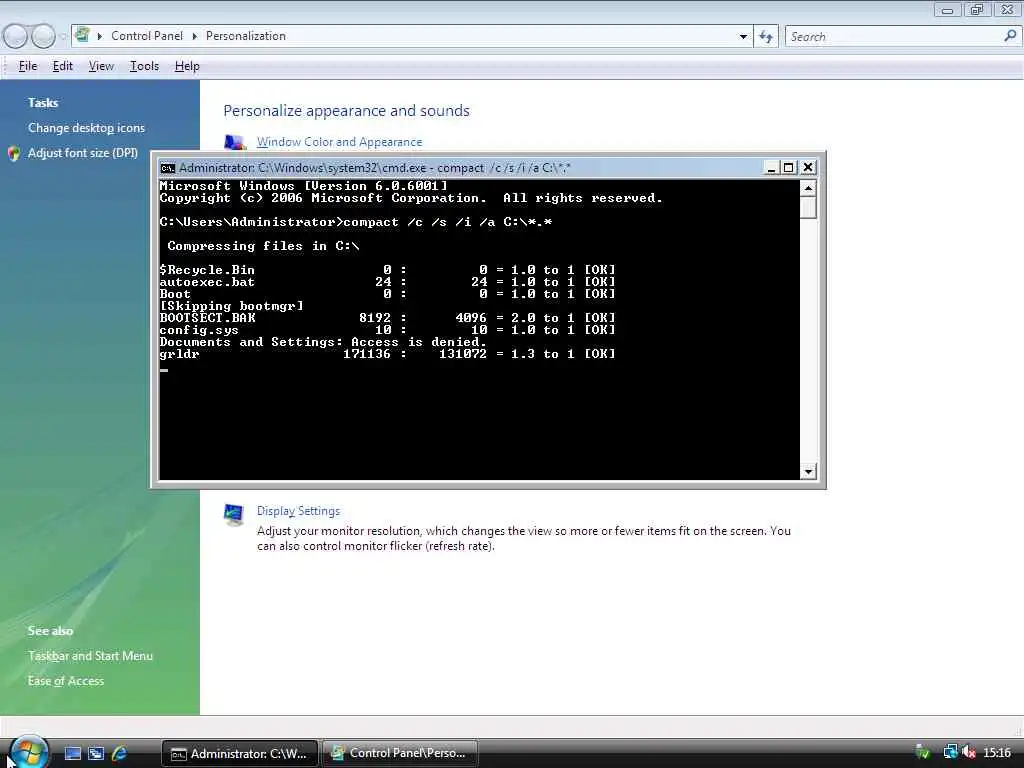Open the Windows Start orb
This screenshot has width=1024, height=768.
pos(29,752)
